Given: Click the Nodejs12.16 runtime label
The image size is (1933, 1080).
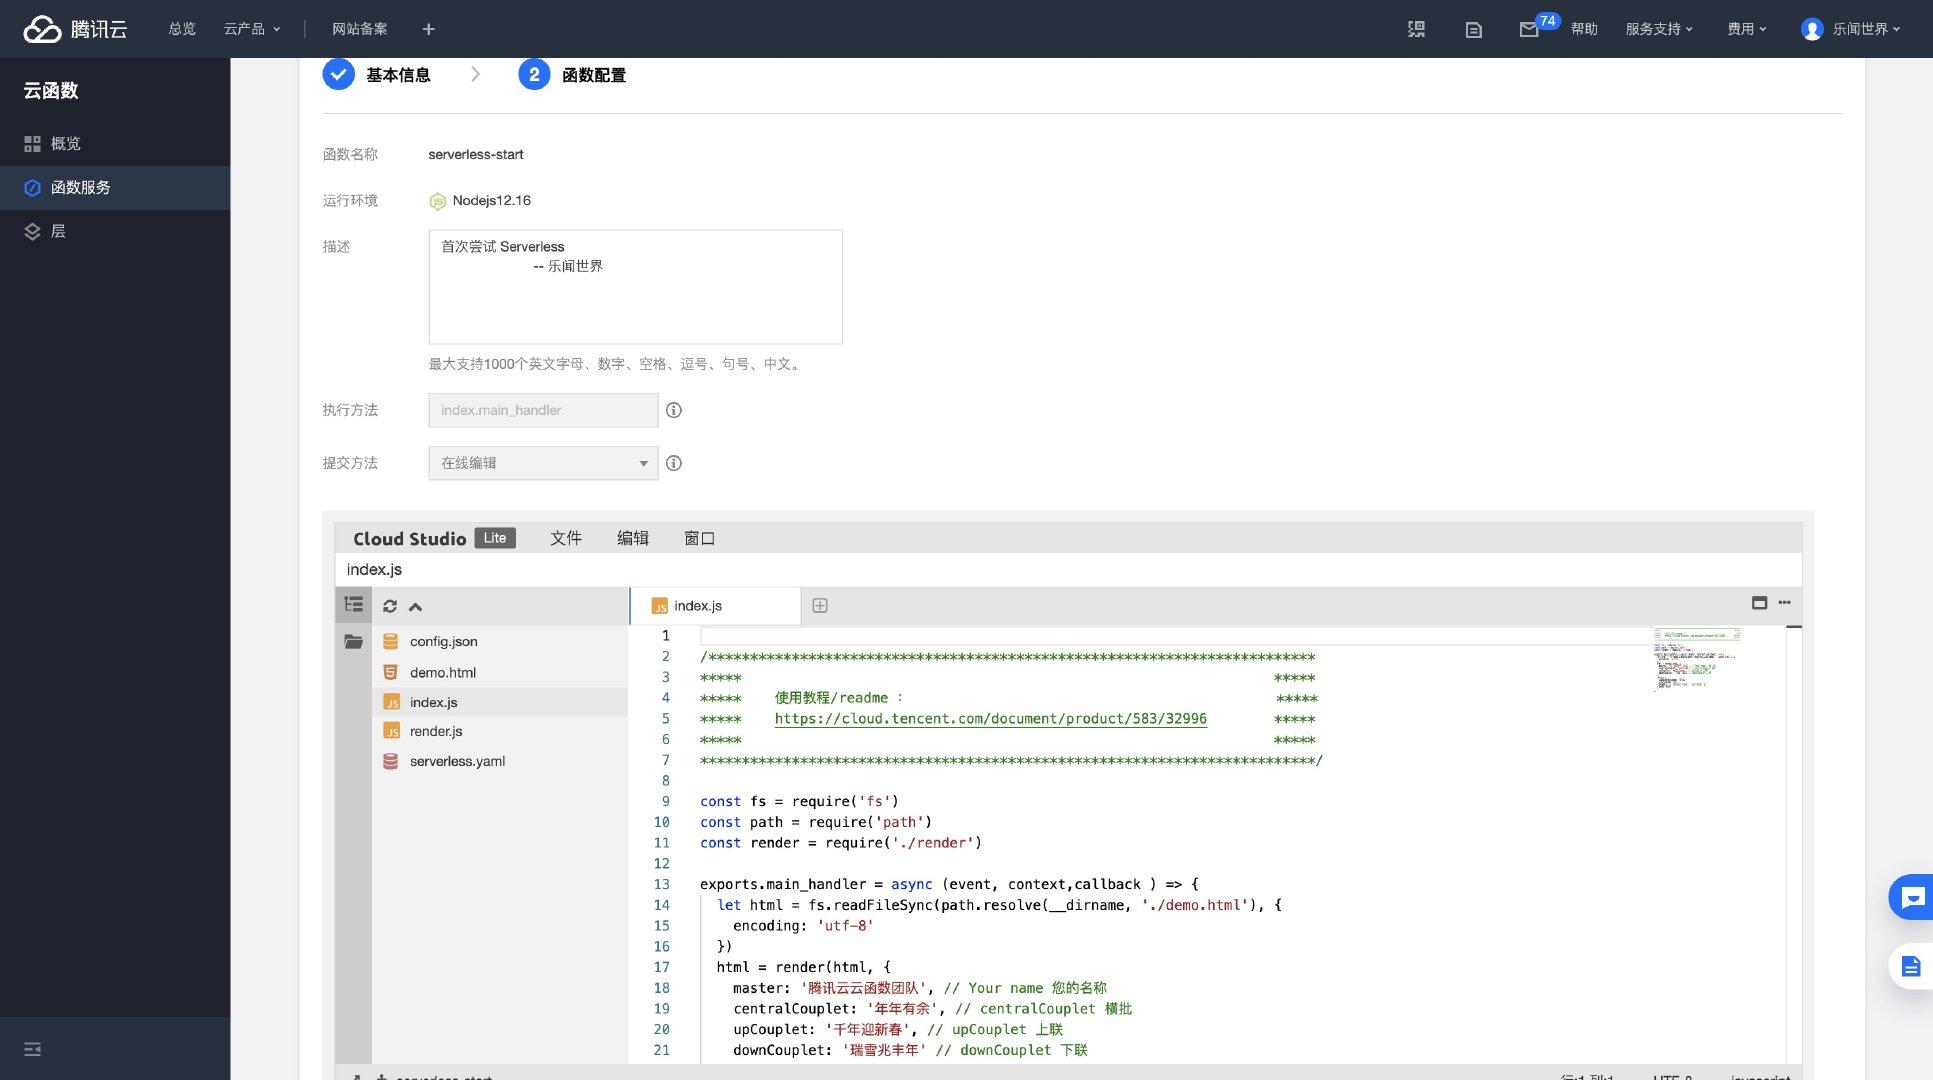Looking at the screenshot, I should point(491,201).
